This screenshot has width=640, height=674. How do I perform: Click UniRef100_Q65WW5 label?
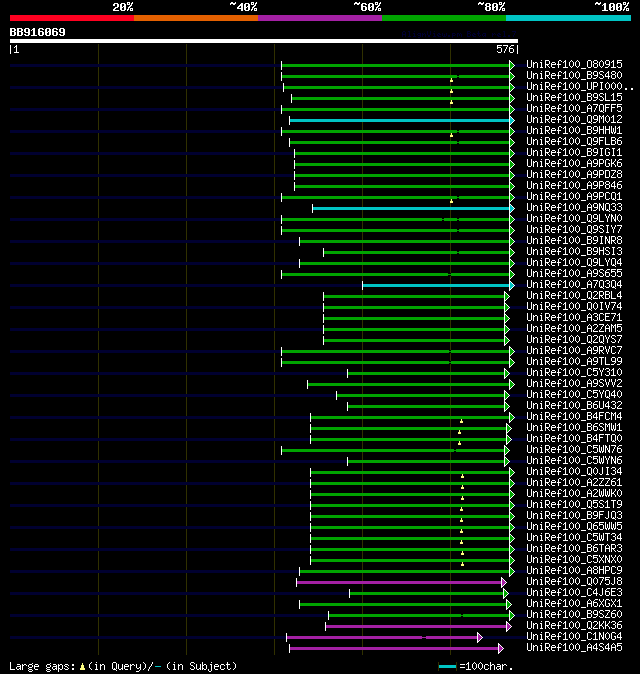click(x=574, y=527)
